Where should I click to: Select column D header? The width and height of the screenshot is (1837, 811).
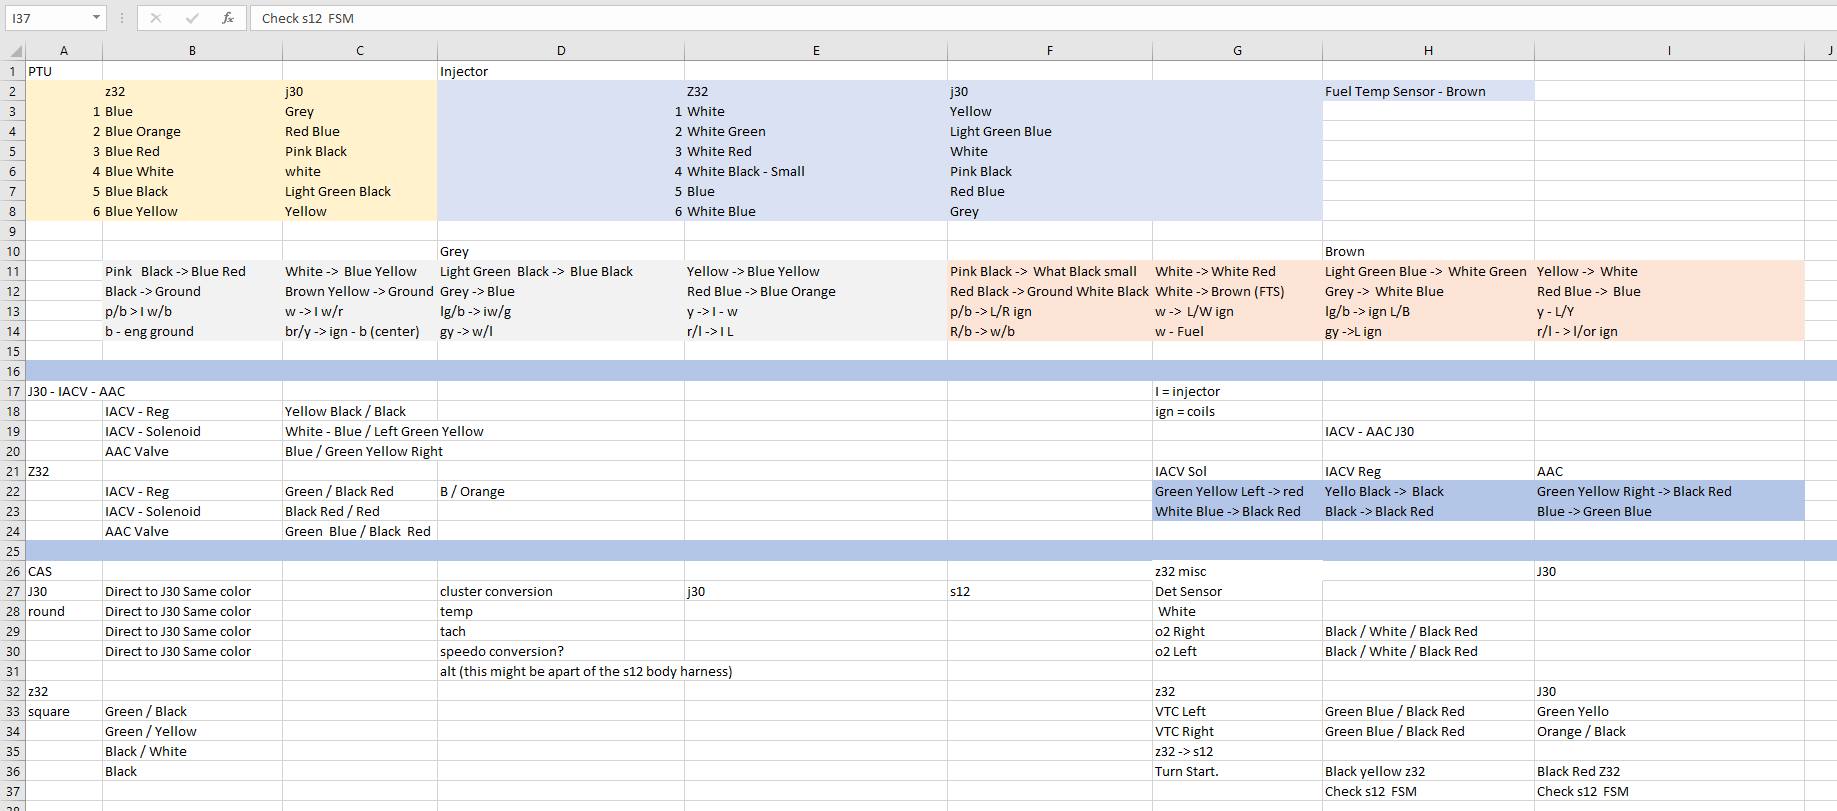pos(561,50)
